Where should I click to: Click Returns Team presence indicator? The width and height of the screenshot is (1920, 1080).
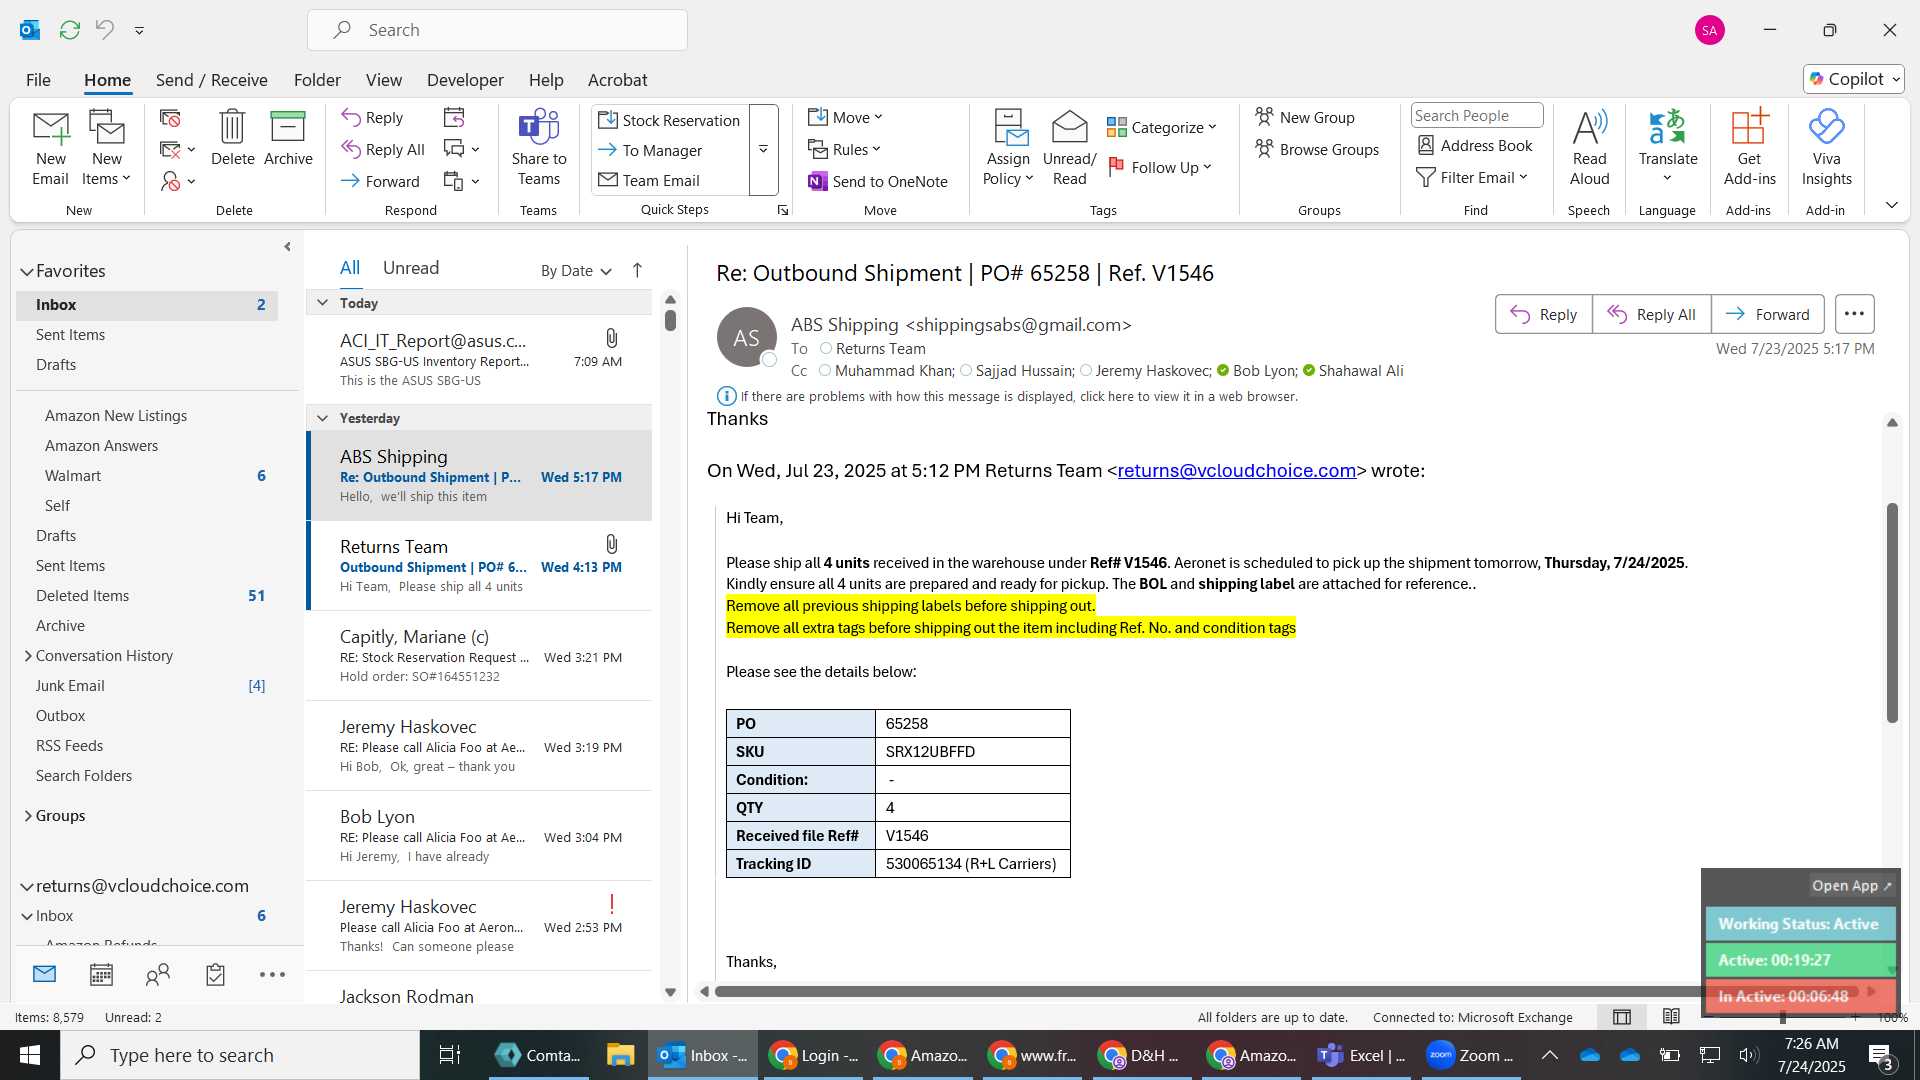point(825,348)
